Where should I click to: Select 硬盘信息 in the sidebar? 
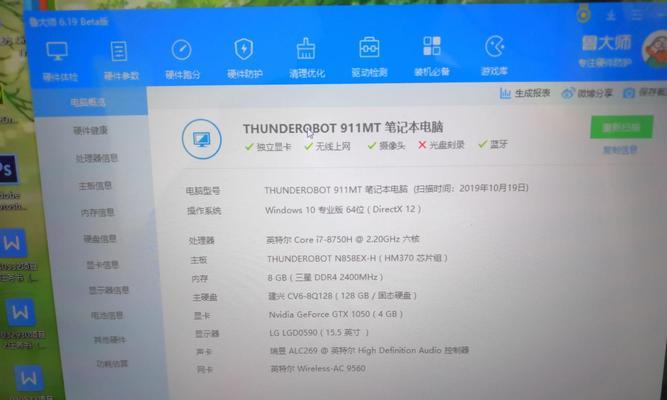click(x=100, y=239)
